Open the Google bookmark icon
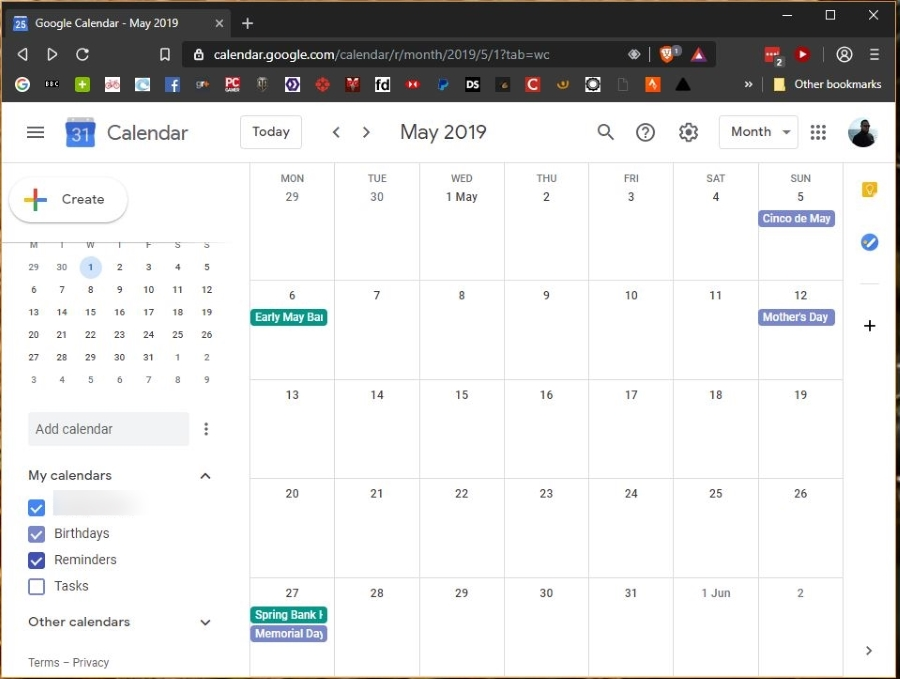Screen dimensions: 900x679 [x=22, y=85]
